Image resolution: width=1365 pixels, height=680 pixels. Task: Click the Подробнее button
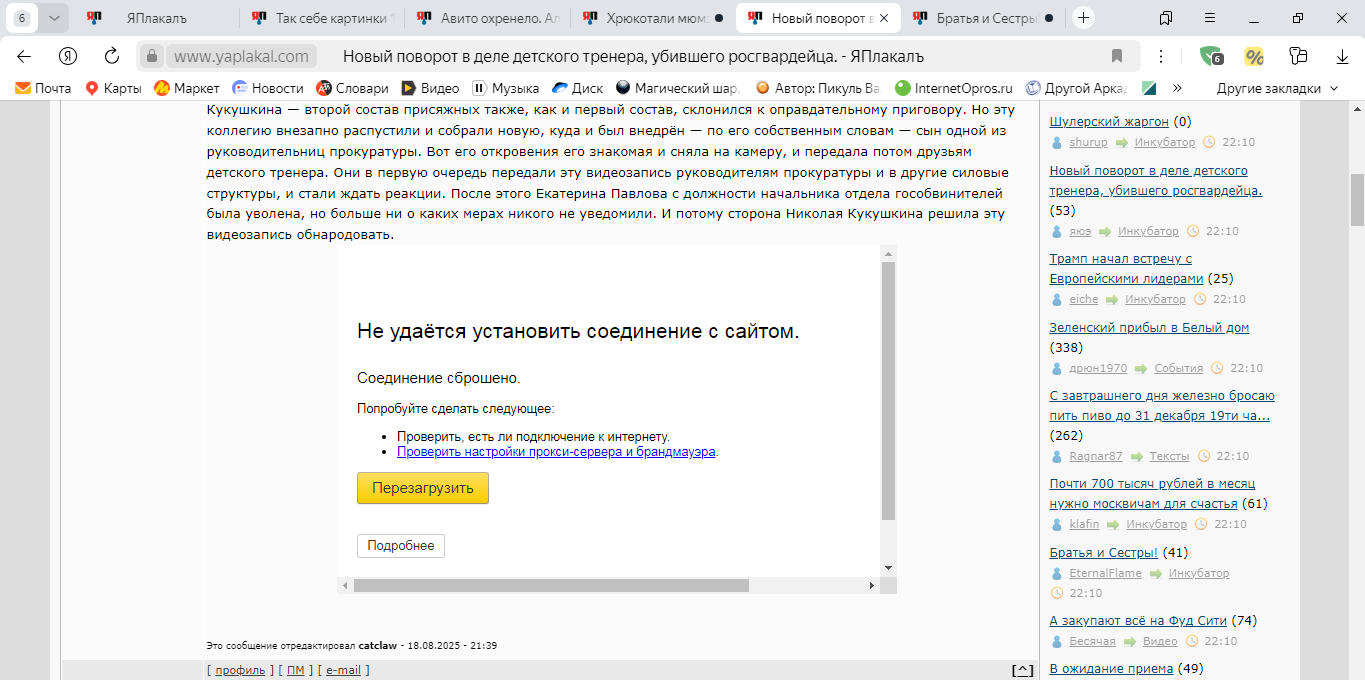pos(401,546)
